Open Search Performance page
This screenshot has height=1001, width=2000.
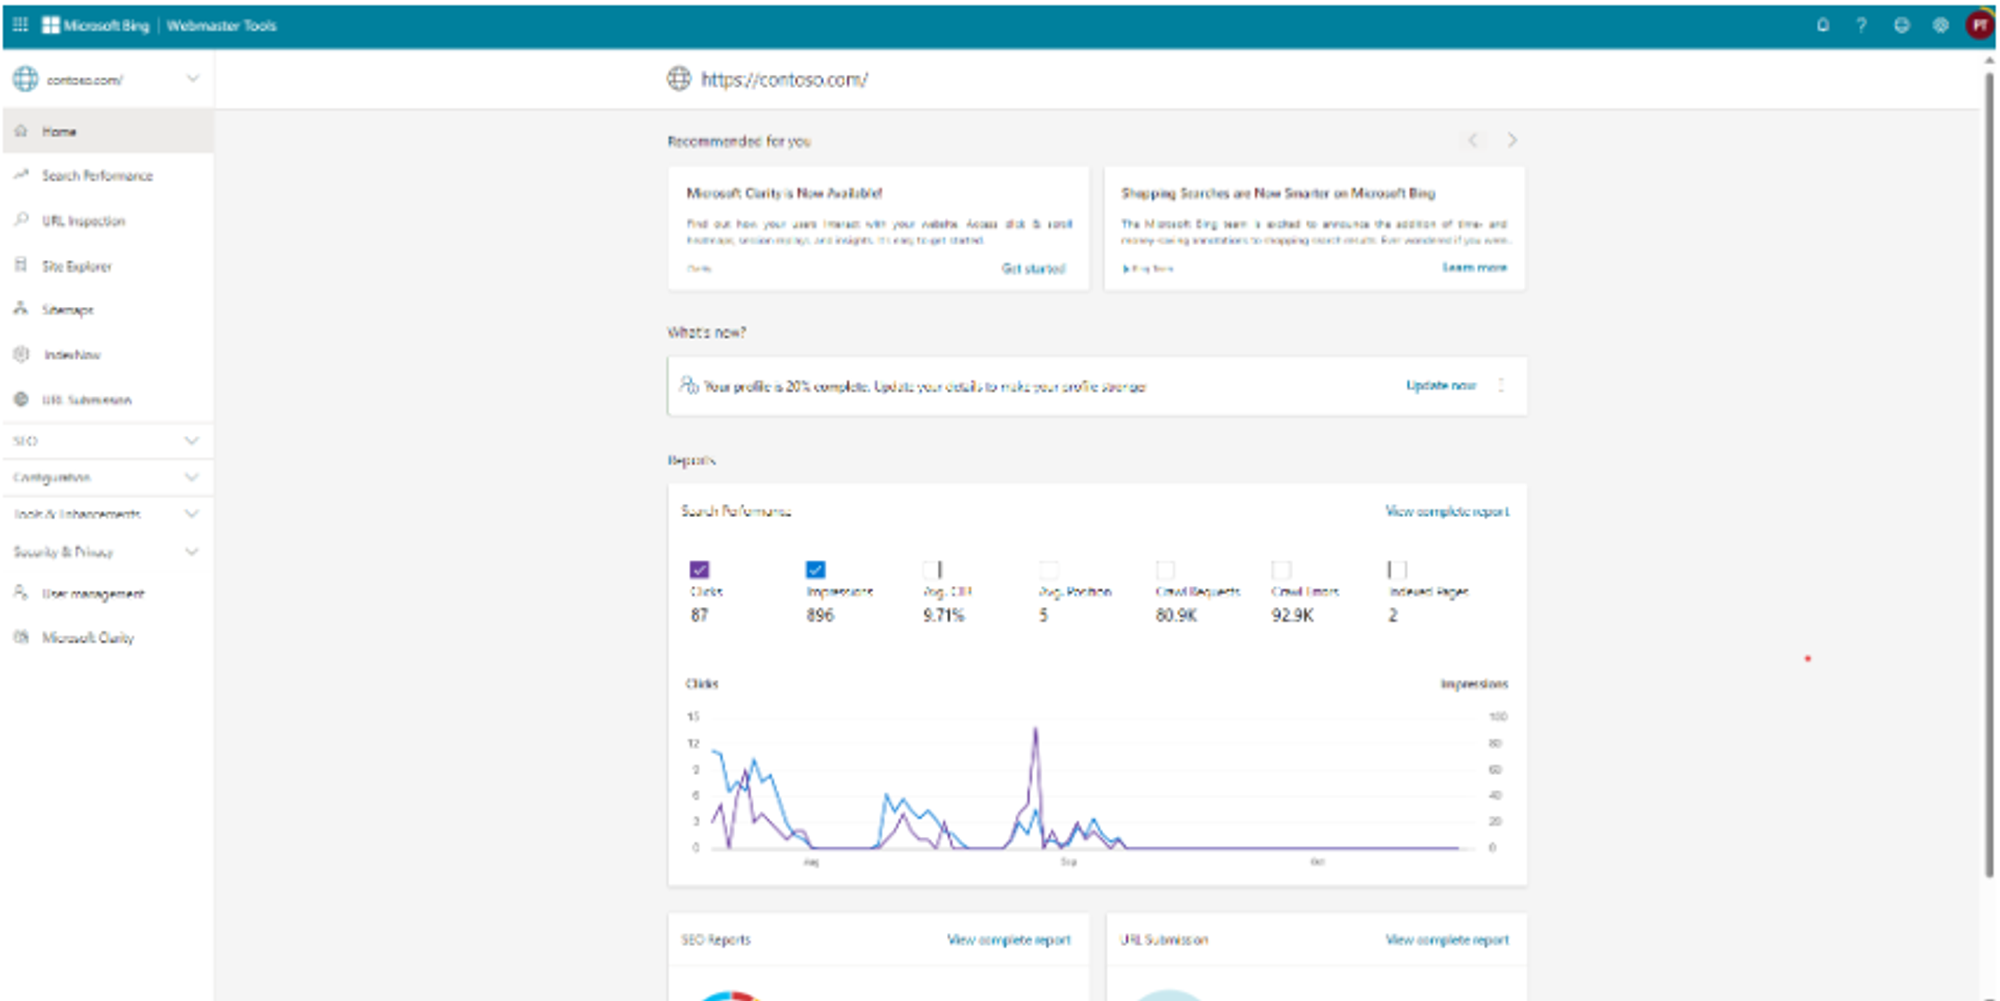coord(108,175)
